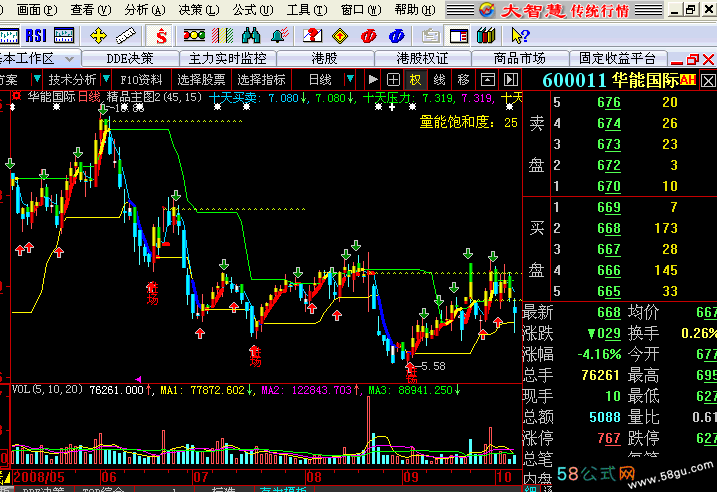Viewport: 717px width, 492px height.
Task: Open the 画面(P) menu
Action: tap(37, 10)
